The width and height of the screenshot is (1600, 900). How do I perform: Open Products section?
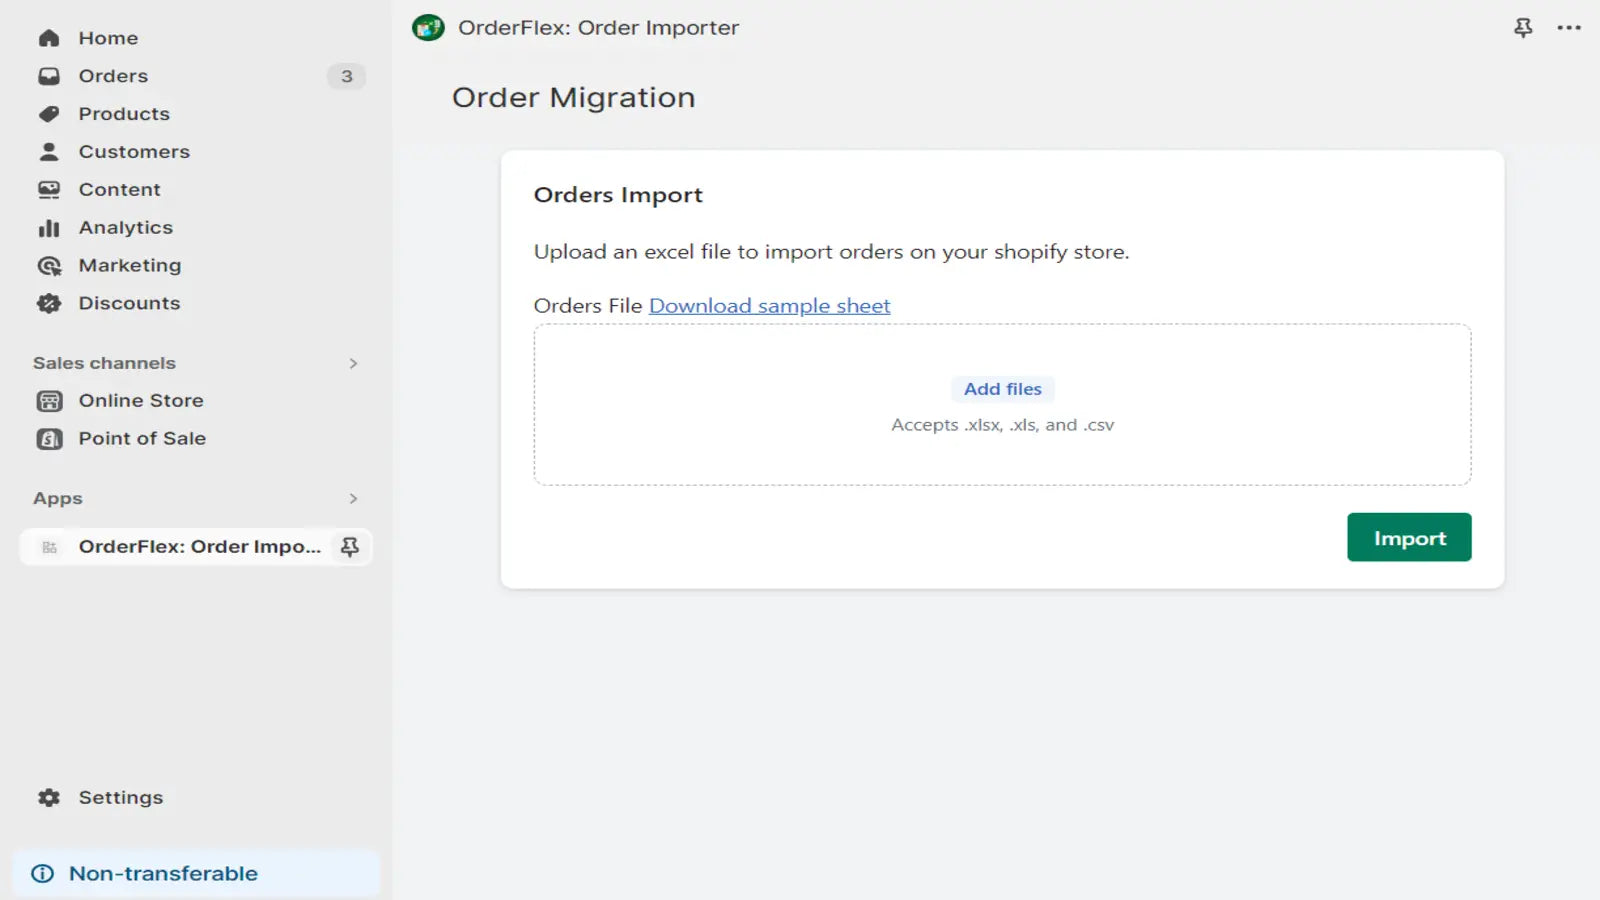pos(124,114)
